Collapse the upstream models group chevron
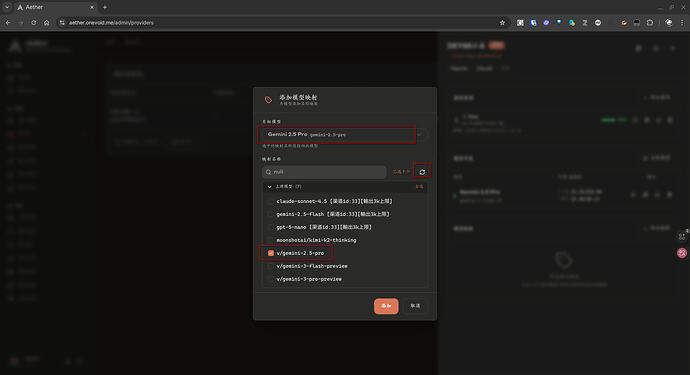This screenshot has width=690, height=375. pyautogui.click(x=269, y=187)
